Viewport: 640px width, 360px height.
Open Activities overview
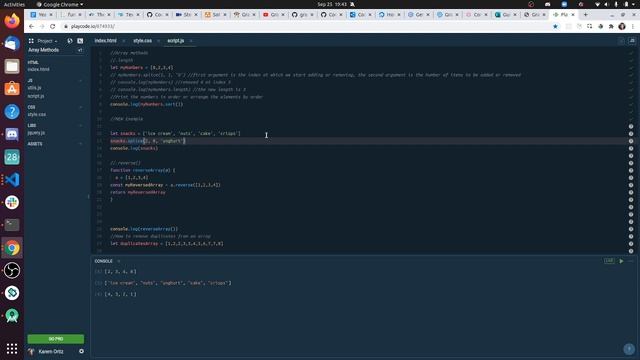[14, 4]
